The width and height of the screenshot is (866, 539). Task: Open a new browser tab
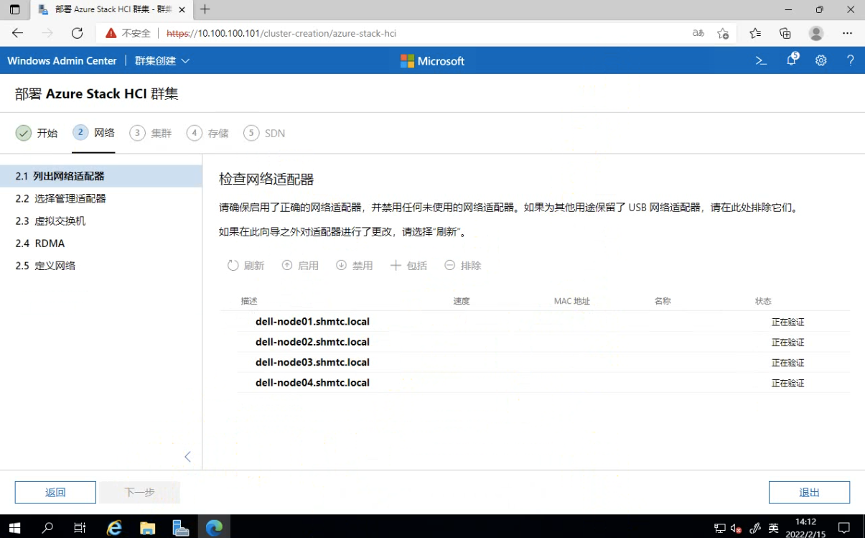pyautogui.click(x=205, y=9)
